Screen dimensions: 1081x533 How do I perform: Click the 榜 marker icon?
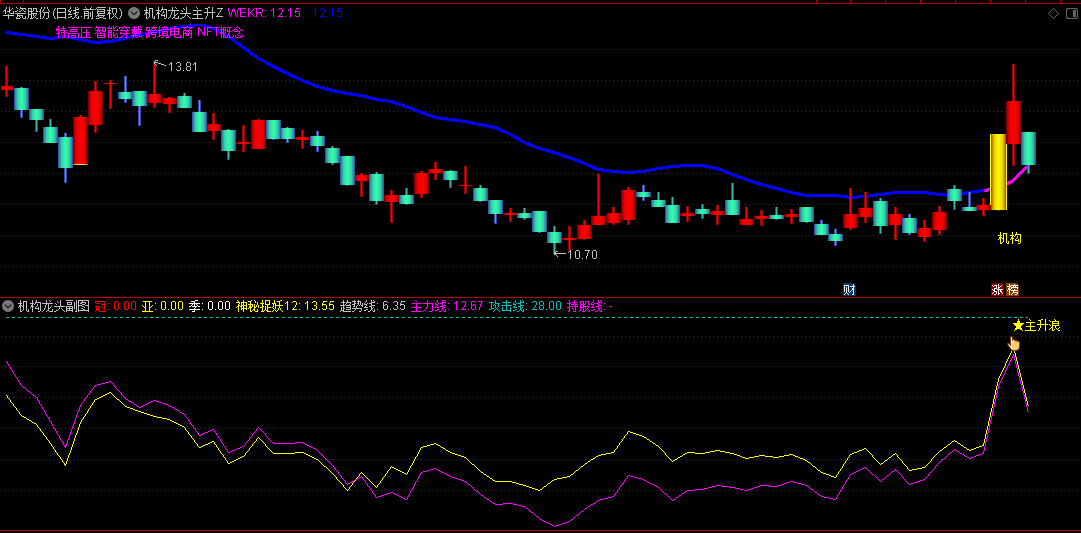pyautogui.click(x=1012, y=290)
